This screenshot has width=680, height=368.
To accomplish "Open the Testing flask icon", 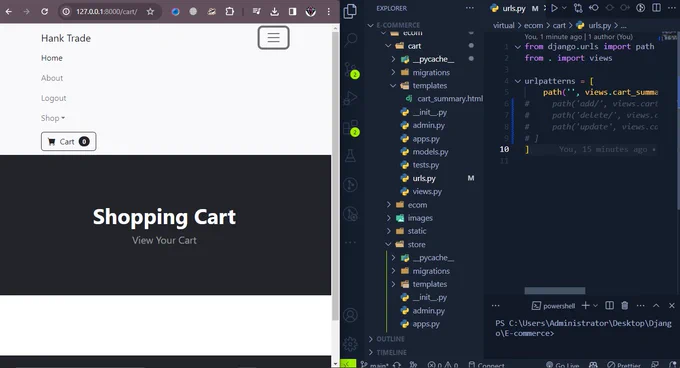I will click(x=350, y=156).
